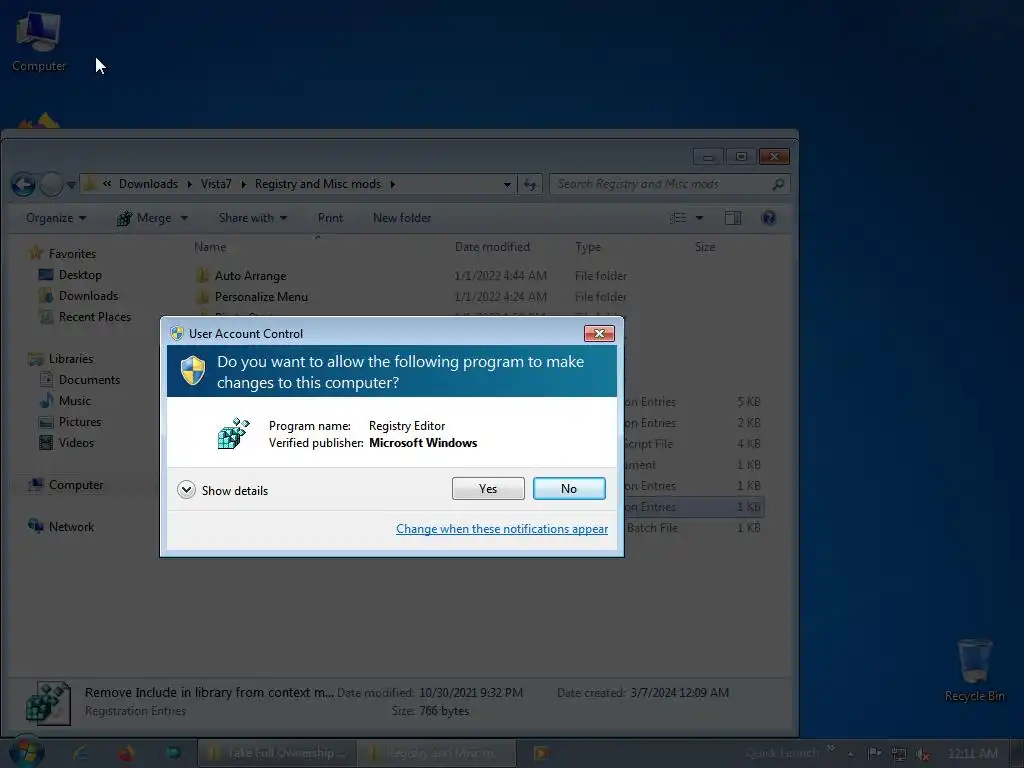Open recent pages dropdown beside Forward button
The width and height of the screenshot is (1024, 768).
coord(71,185)
